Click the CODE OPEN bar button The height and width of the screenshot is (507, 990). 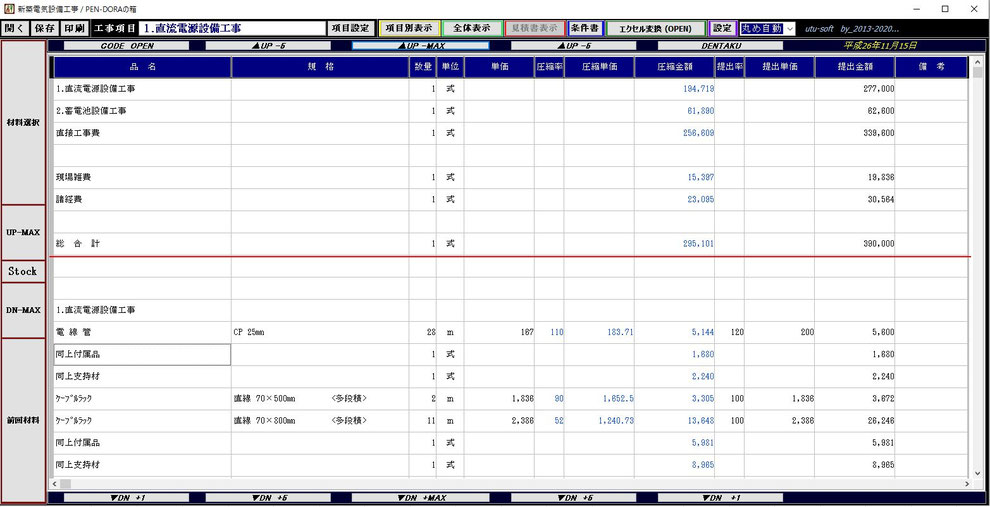coord(127,46)
